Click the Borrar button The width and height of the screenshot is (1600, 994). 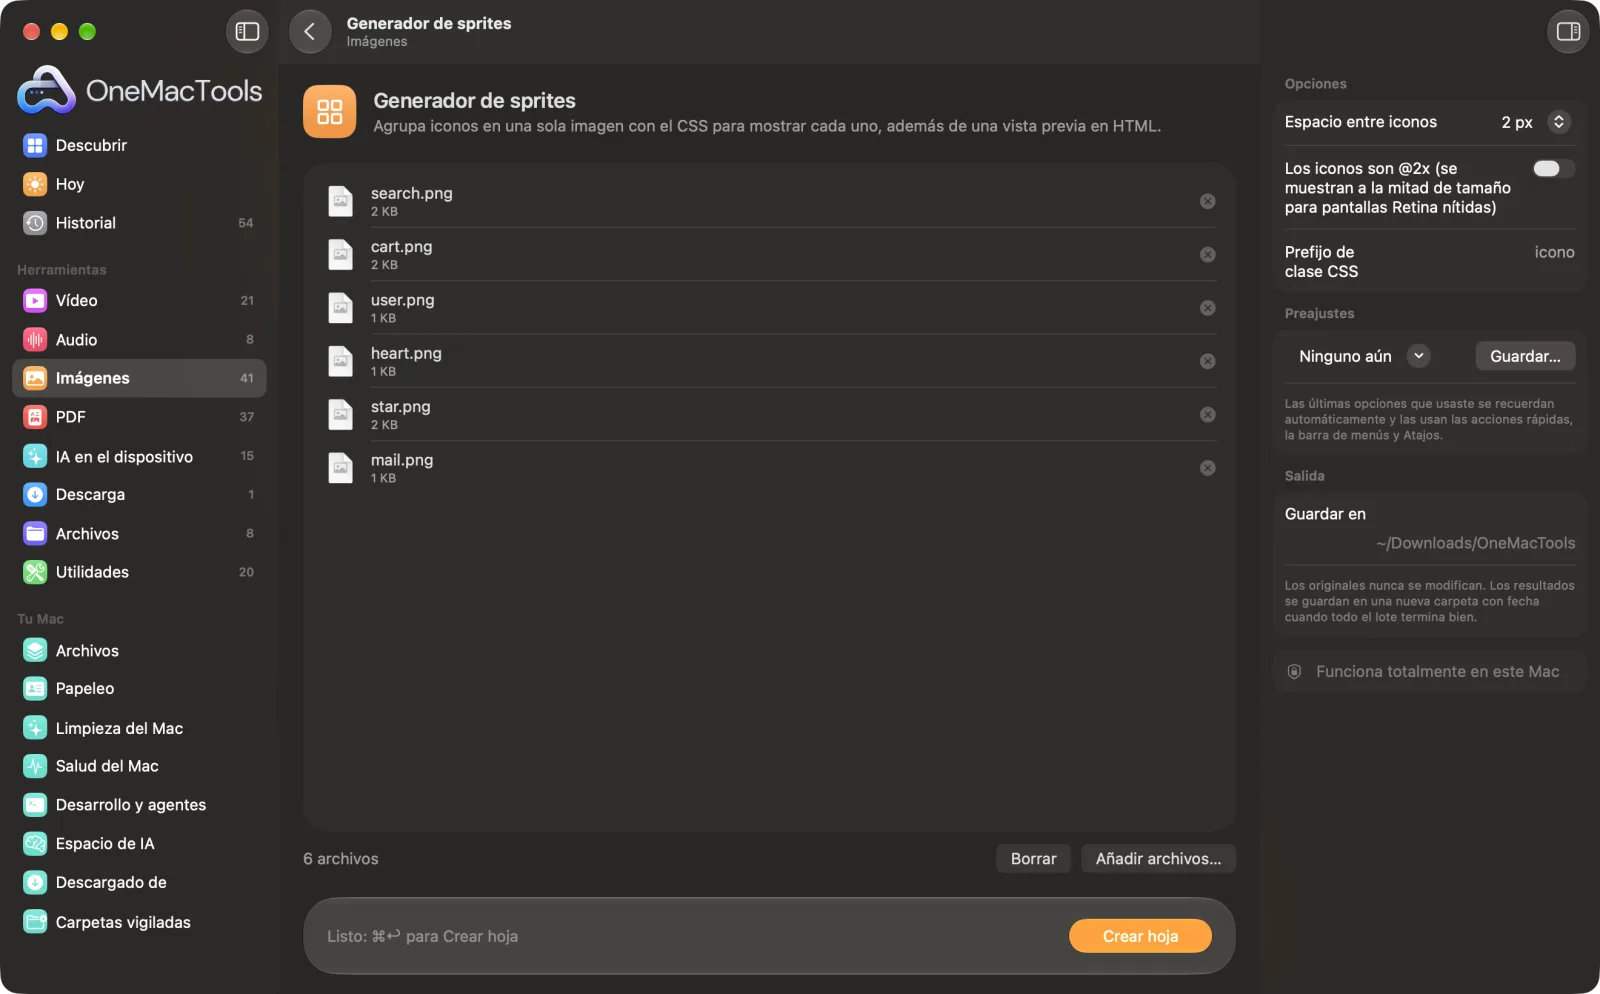[1033, 859]
